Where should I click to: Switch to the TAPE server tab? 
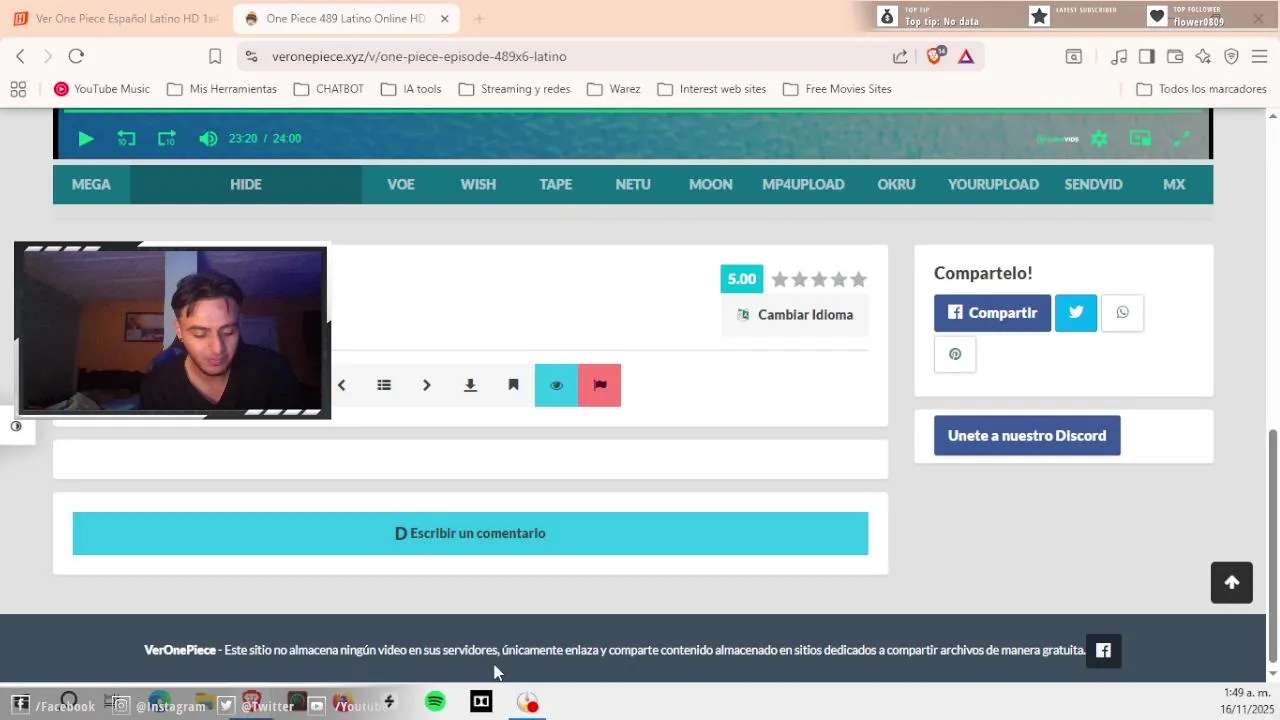click(556, 184)
